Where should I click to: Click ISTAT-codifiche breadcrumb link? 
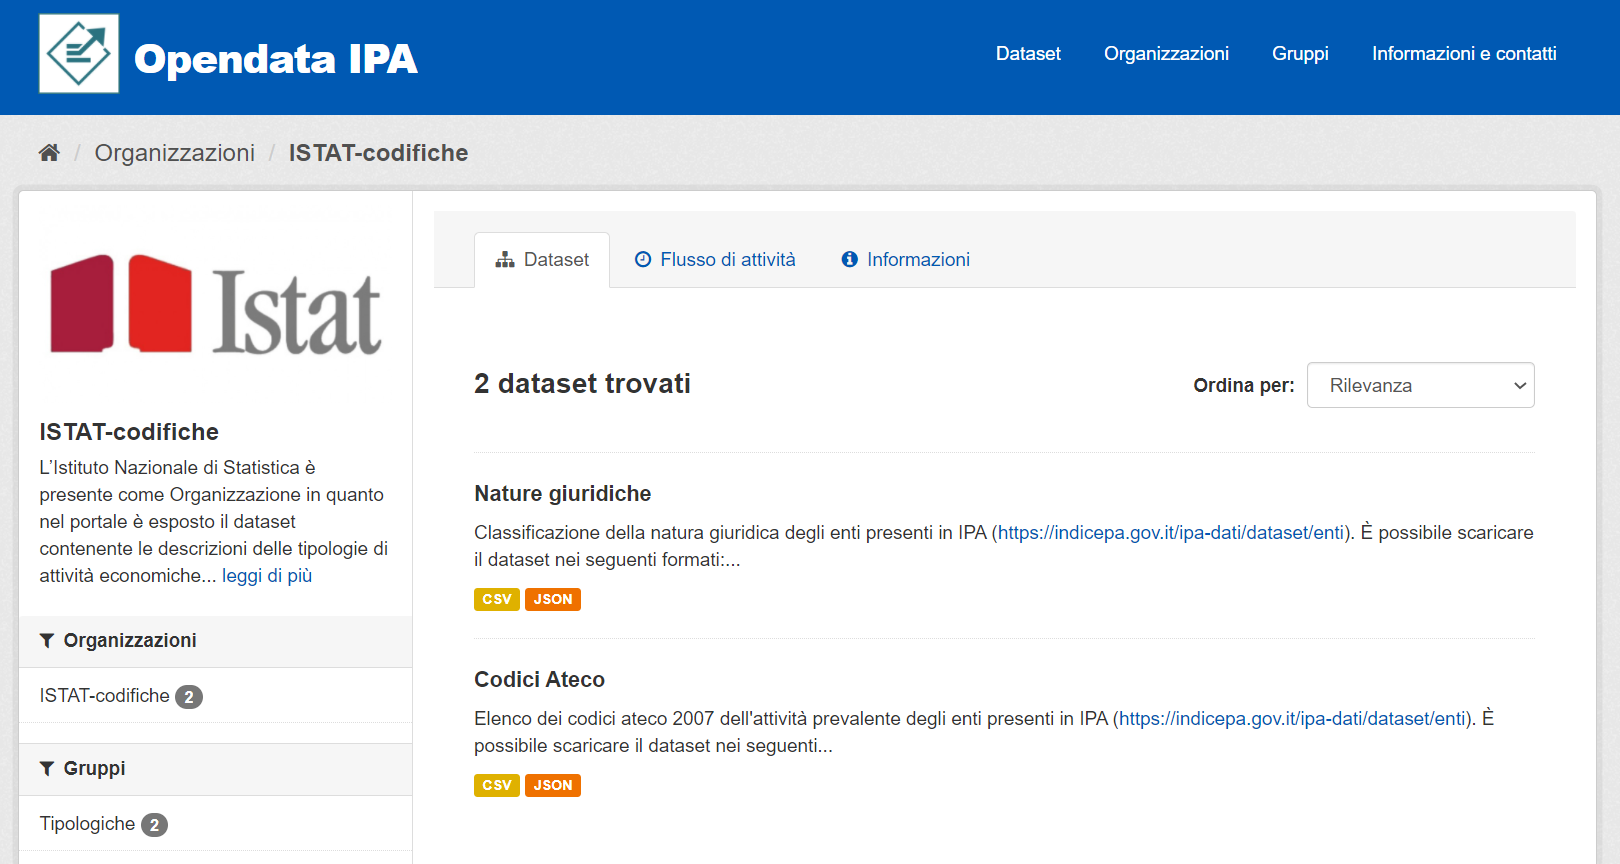pos(378,153)
